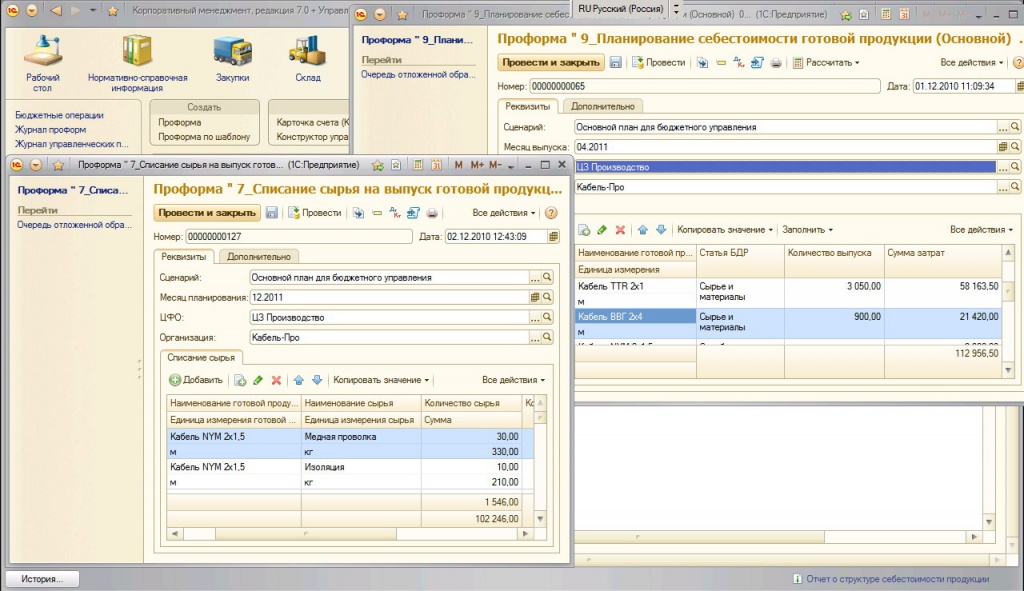Select Кабель TTR 2x1 row in Проформа 9
The width and height of the screenshot is (1024, 591).
(x=789, y=293)
